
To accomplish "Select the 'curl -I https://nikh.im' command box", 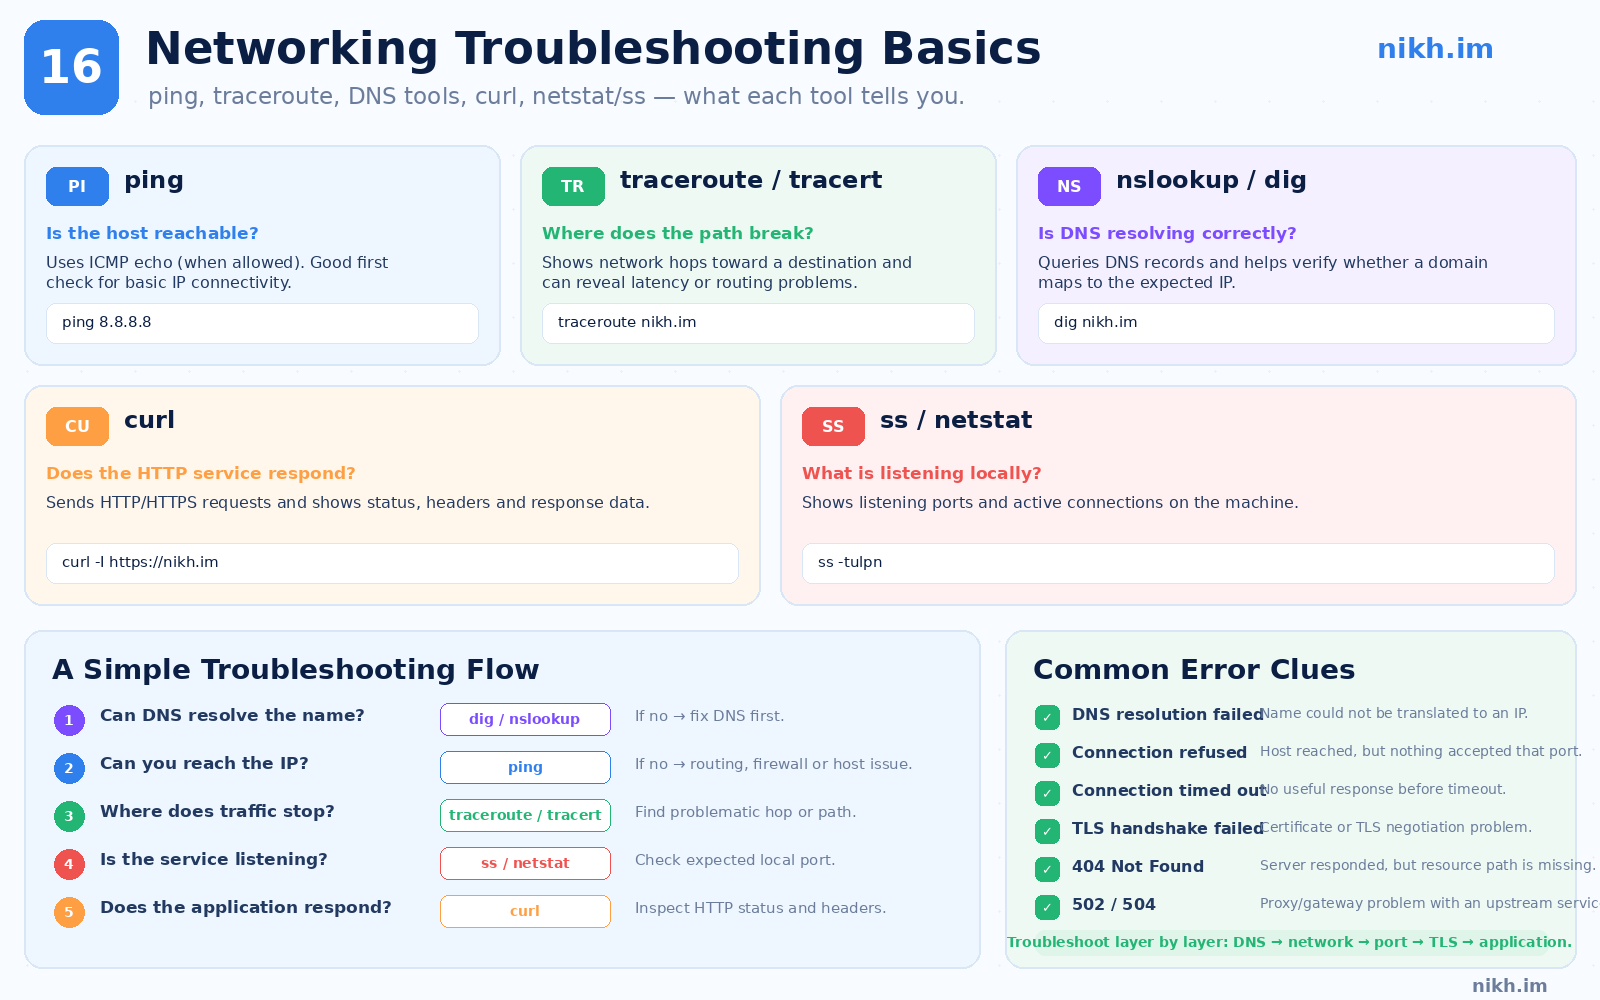I will tap(392, 563).
